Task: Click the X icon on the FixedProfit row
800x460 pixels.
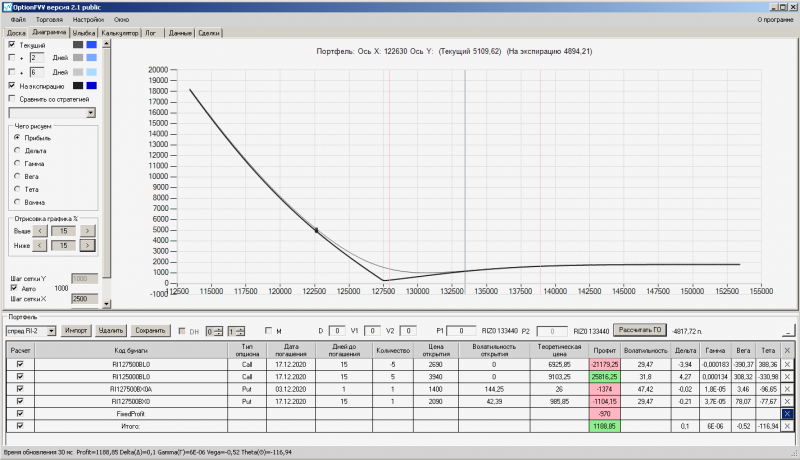Action: (x=787, y=414)
